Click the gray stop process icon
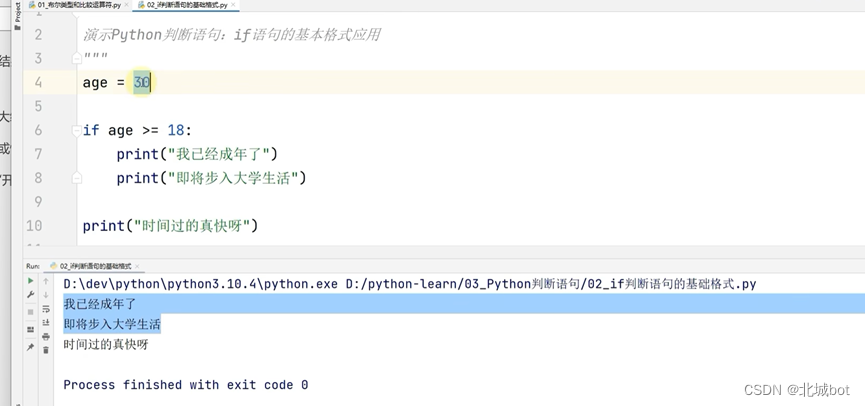Viewport: 865px width, 406px height. click(x=30, y=312)
